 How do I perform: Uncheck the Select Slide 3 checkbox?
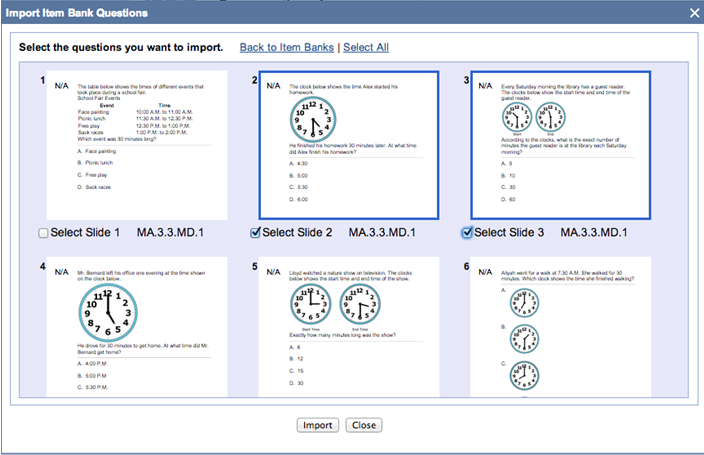pos(467,233)
